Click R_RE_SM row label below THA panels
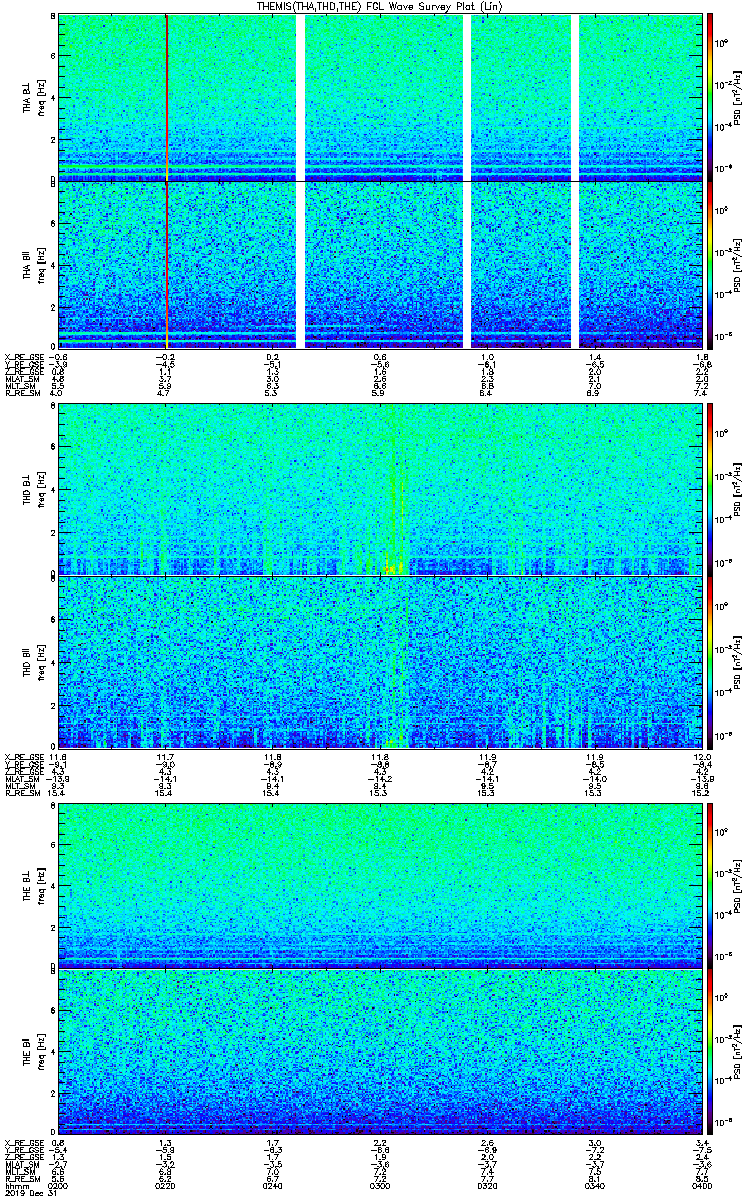750x1200 pixels. (x=22, y=394)
